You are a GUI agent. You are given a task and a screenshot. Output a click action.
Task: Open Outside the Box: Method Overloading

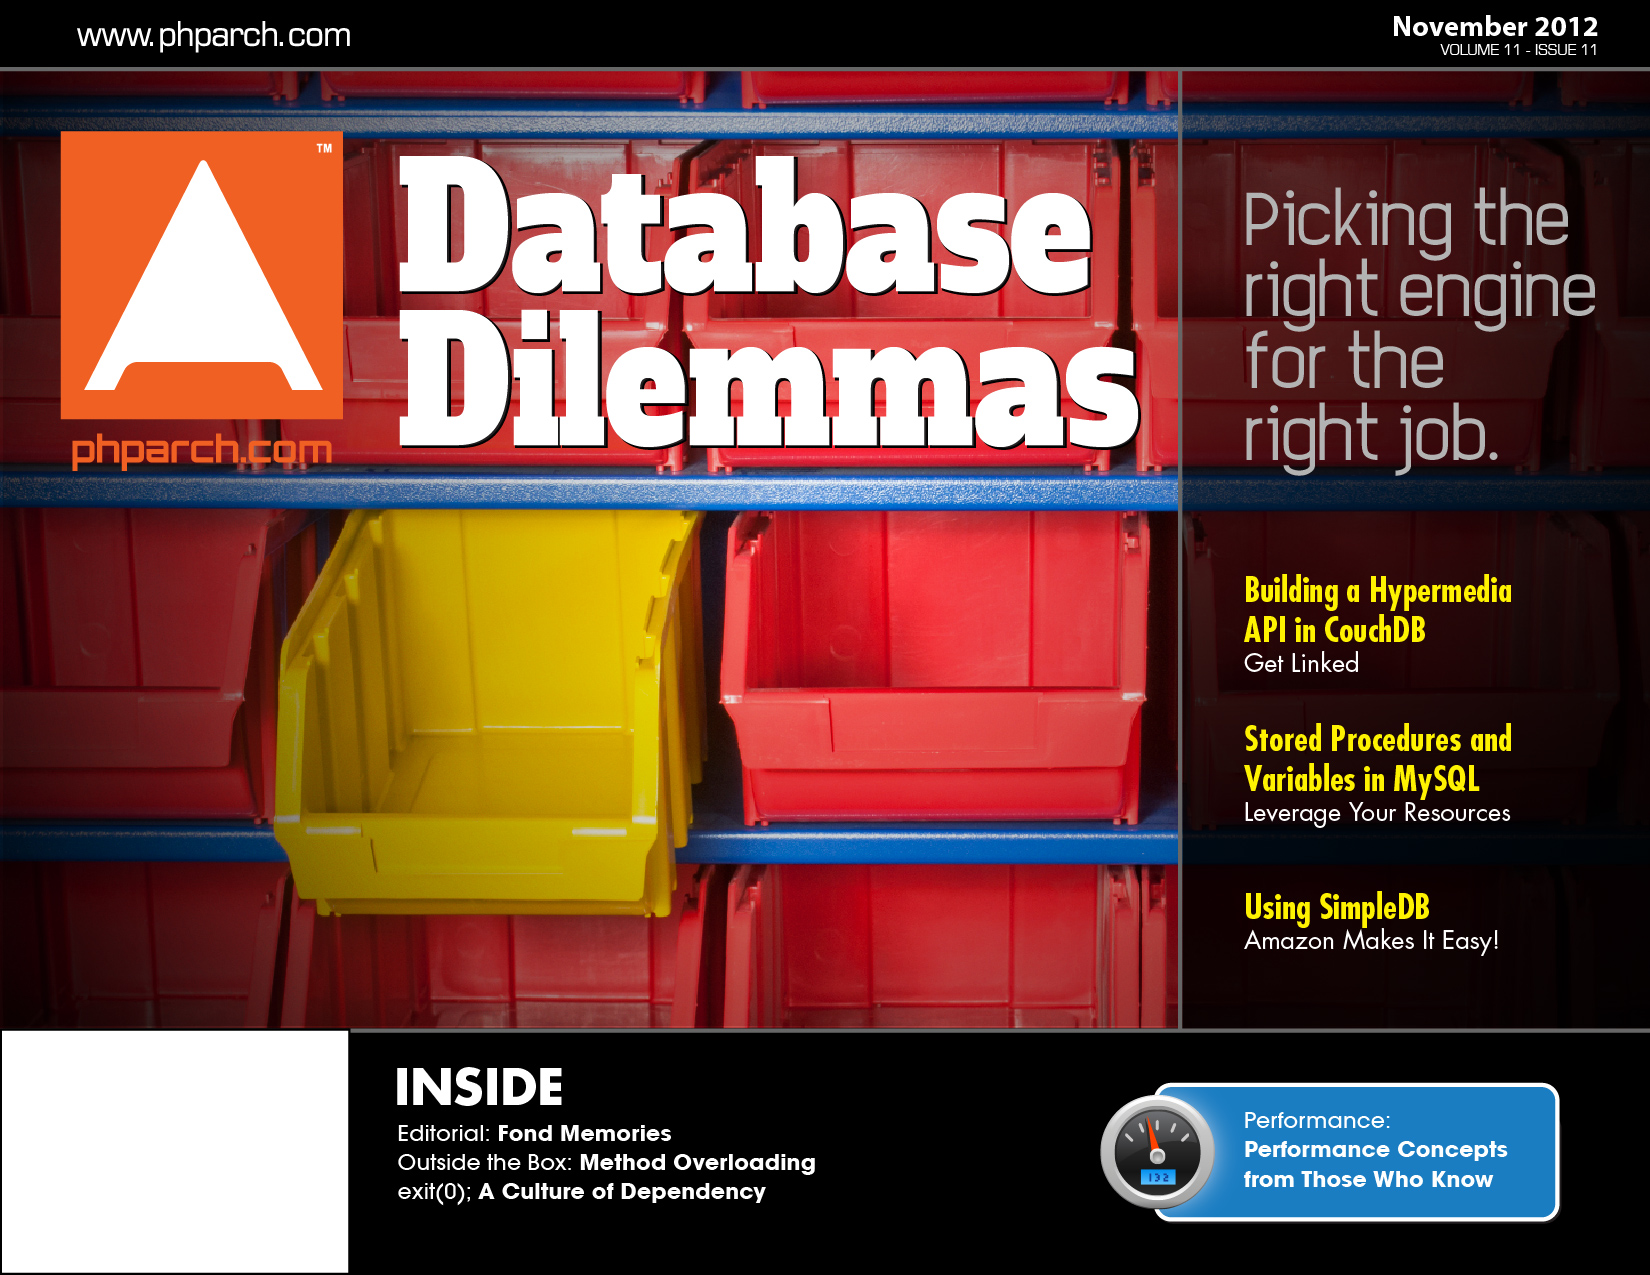coord(606,1162)
